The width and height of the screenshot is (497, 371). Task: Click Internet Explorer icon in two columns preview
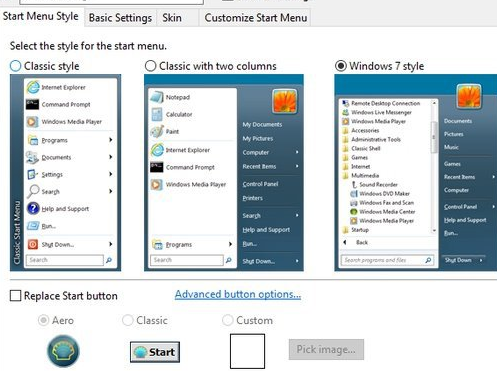[157, 150]
